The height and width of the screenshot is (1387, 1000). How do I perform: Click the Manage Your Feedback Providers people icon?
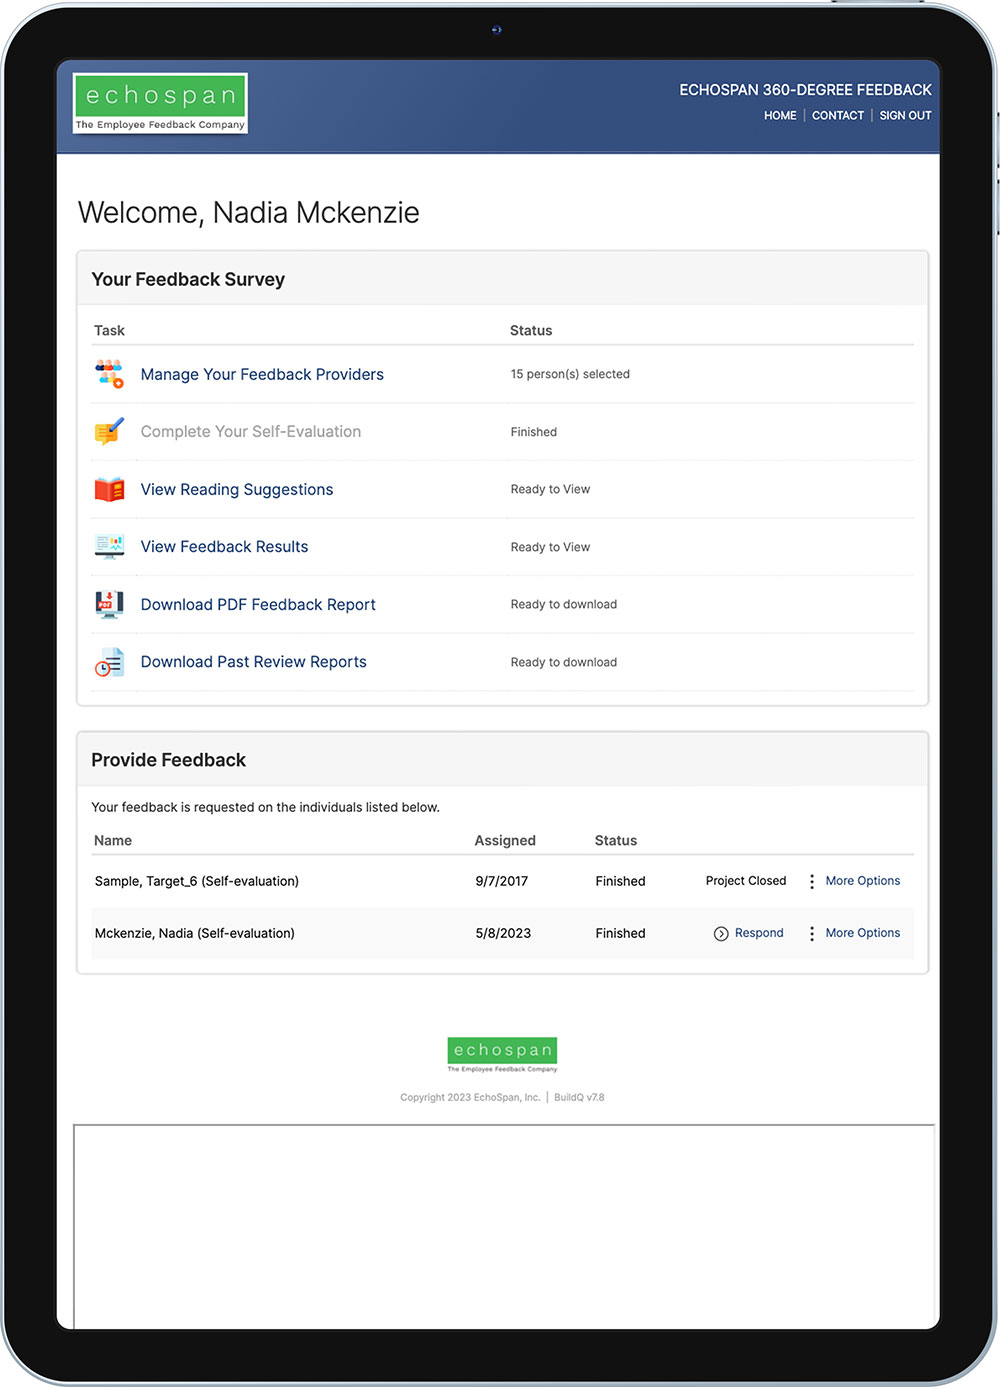tap(109, 374)
